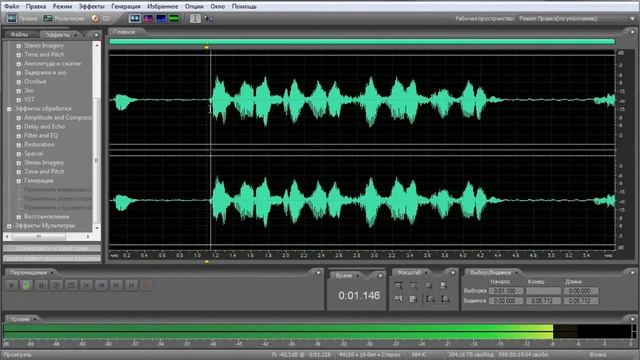Select the Waveform display icon

click(x=135, y=18)
